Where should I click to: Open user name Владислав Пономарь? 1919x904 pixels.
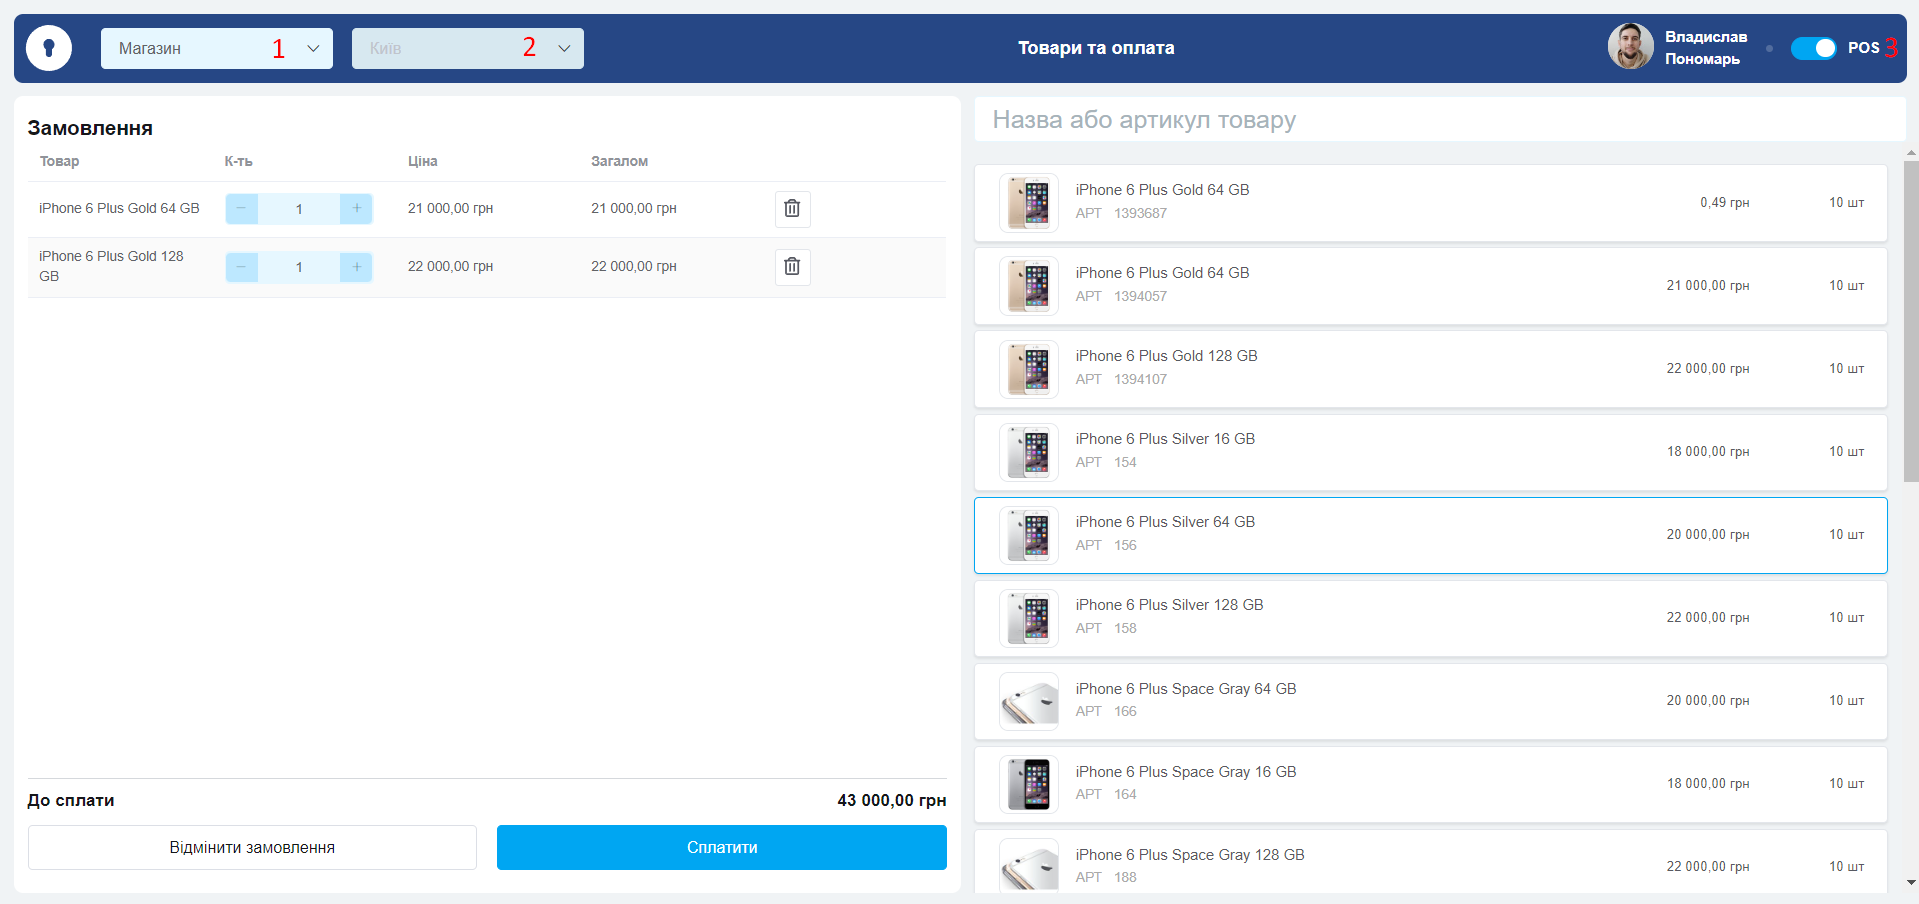pyautogui.click(x=1706, y=48)
